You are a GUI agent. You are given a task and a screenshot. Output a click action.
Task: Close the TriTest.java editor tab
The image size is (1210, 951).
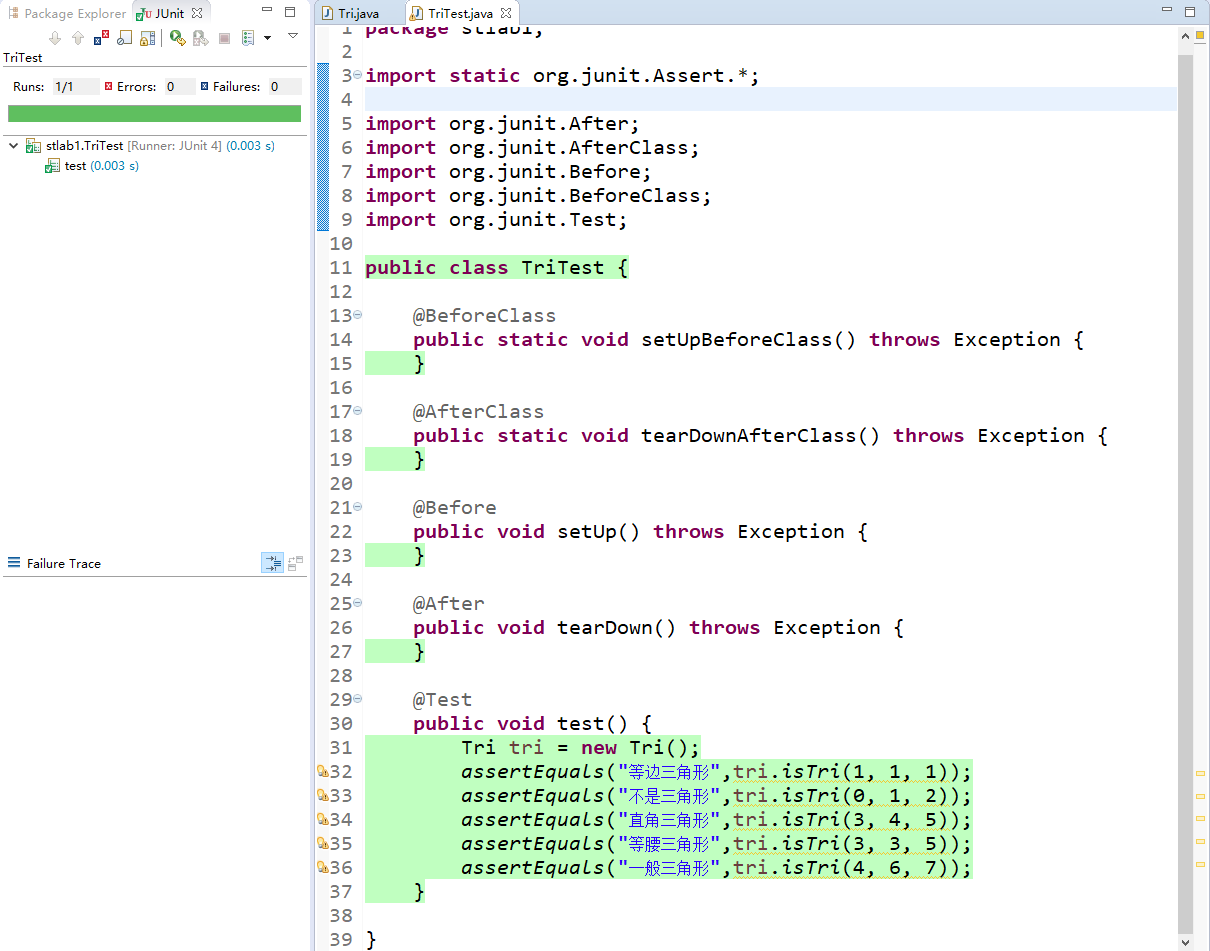pyautogui.click(x=506, y=14)
